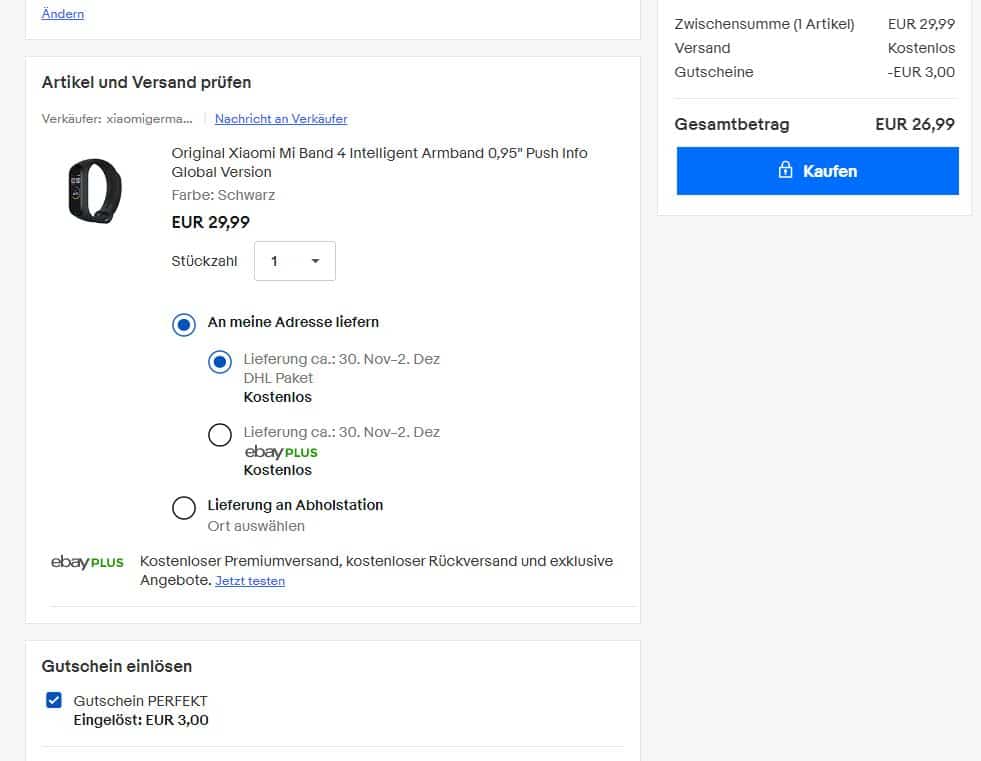This screenshot has height=761, width=981.
Task: Click the lock icon on Kaufen button
Action: coord(785,170)
